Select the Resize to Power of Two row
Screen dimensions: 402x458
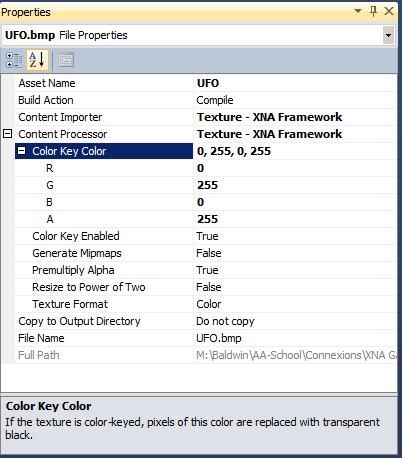[206, 287]
